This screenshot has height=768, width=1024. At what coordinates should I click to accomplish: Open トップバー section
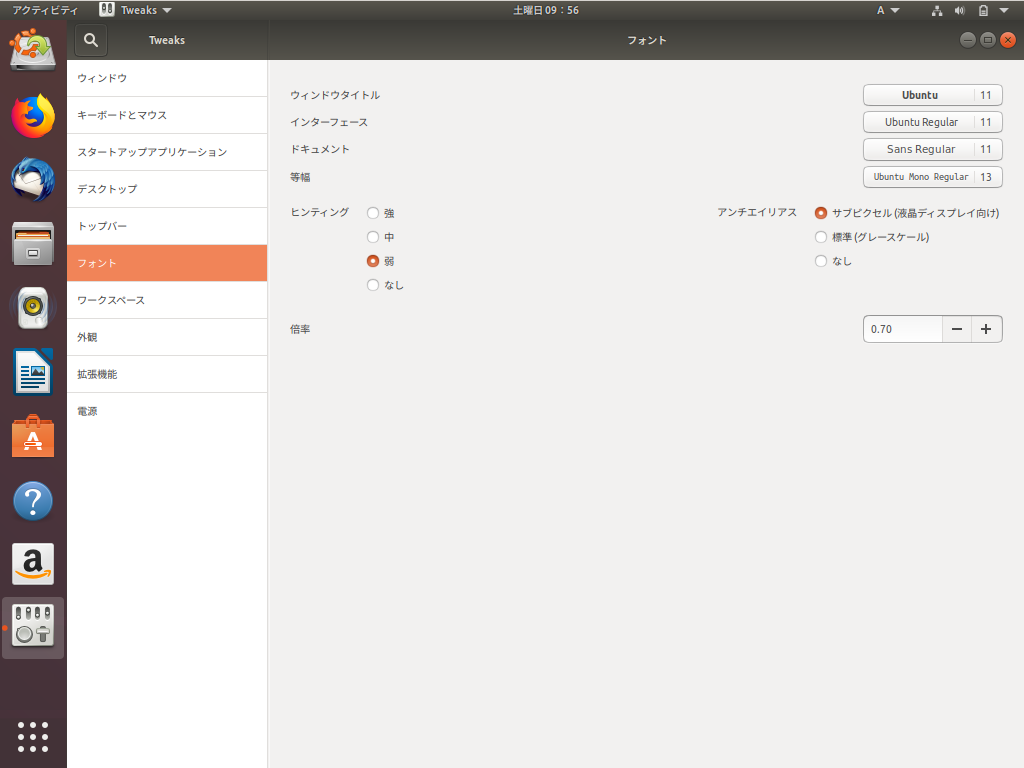(167, 227)
